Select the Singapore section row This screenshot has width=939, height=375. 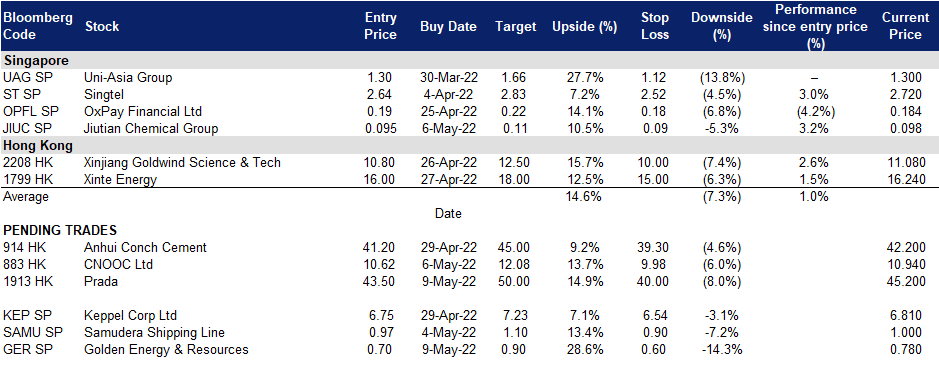(x=470, y=61)
